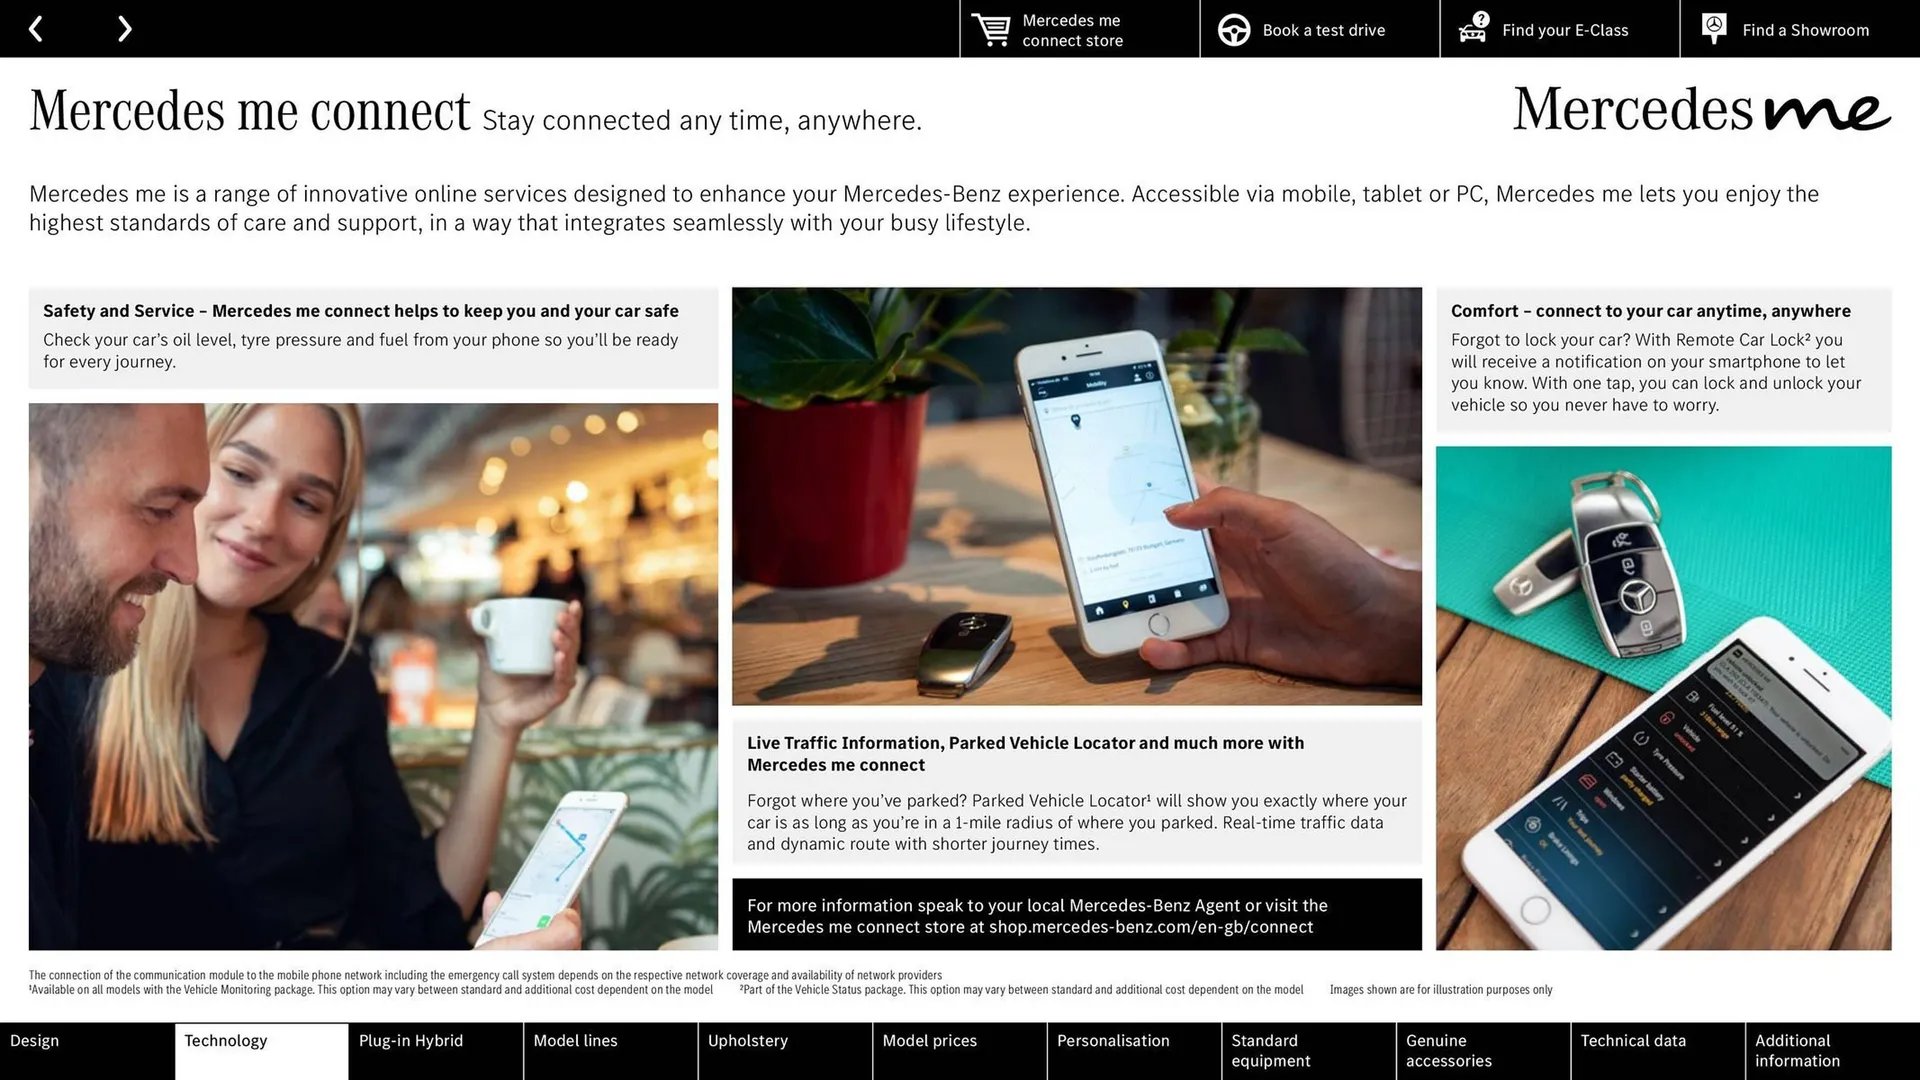This screenshot has width=1920, height=1080.
Task: Click the Find your E-Class car icon
Action: (1470, 29)
